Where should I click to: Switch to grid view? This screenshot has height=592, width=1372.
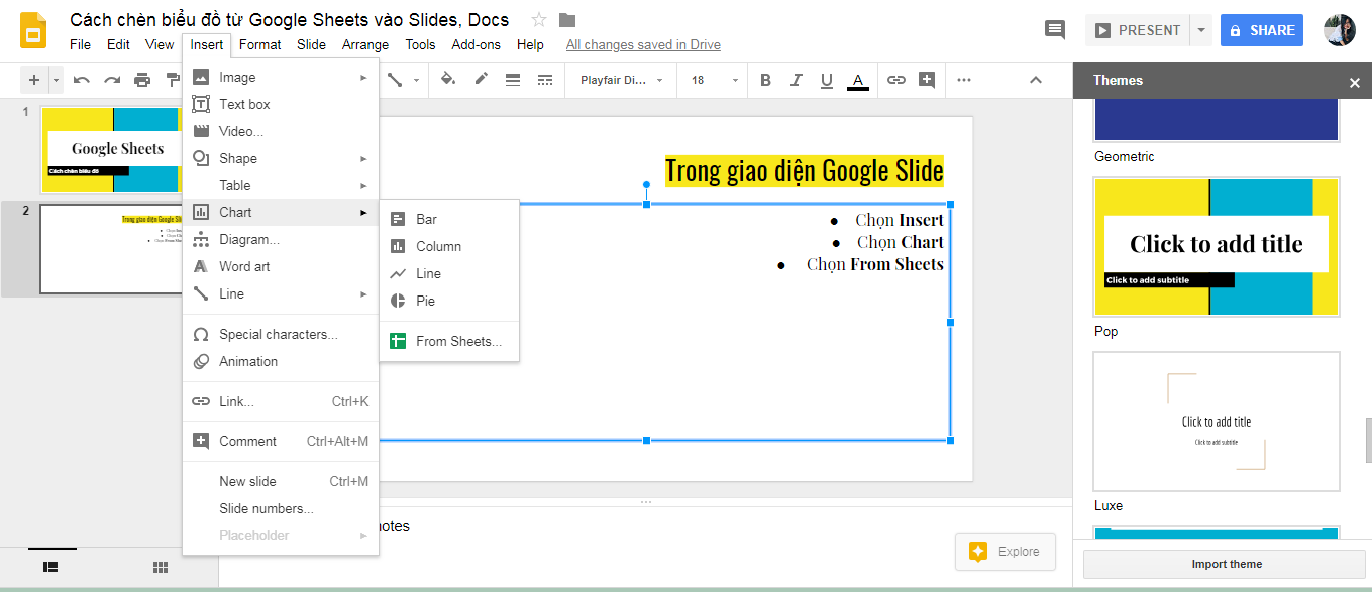pyautogui.click(x=160, y=567)
